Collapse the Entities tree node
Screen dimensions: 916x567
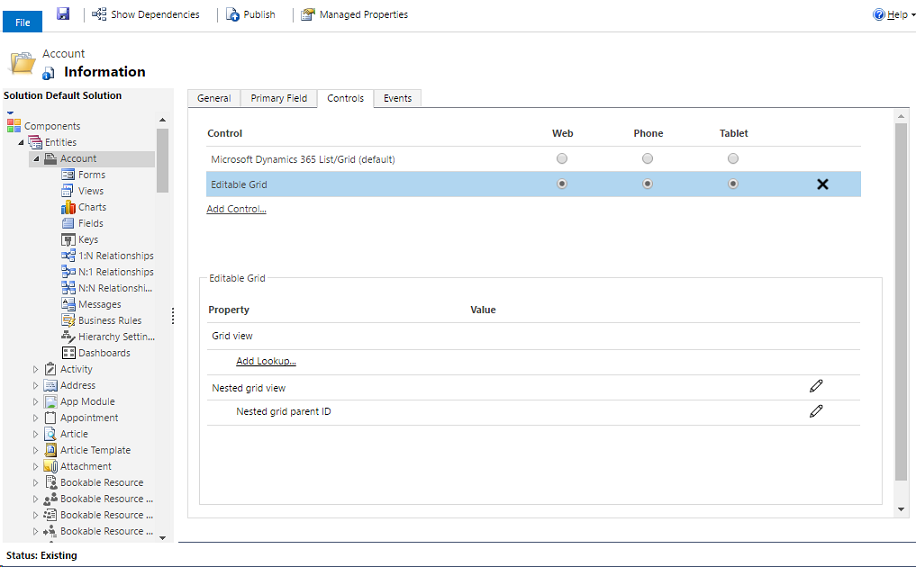(21, 142)
